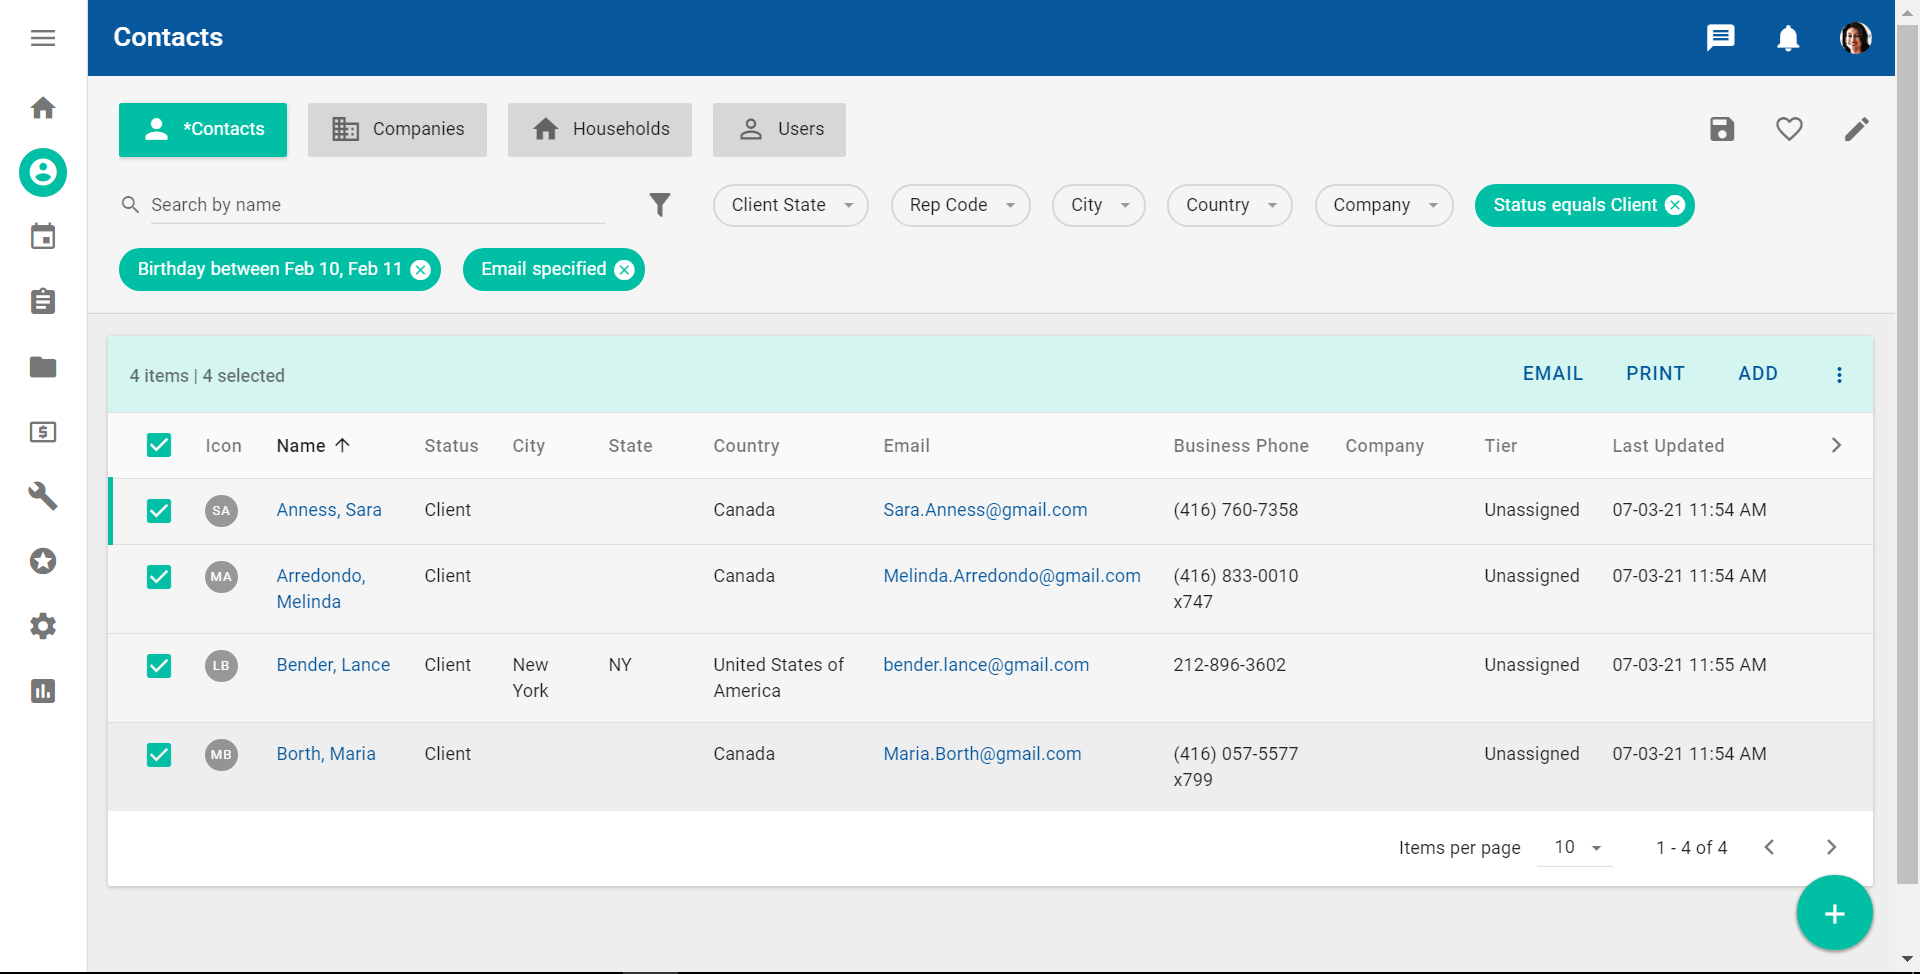Uncheck the Borth, Maria checkbox
This screenshot has width=1920, height=974.
(159, 755)
